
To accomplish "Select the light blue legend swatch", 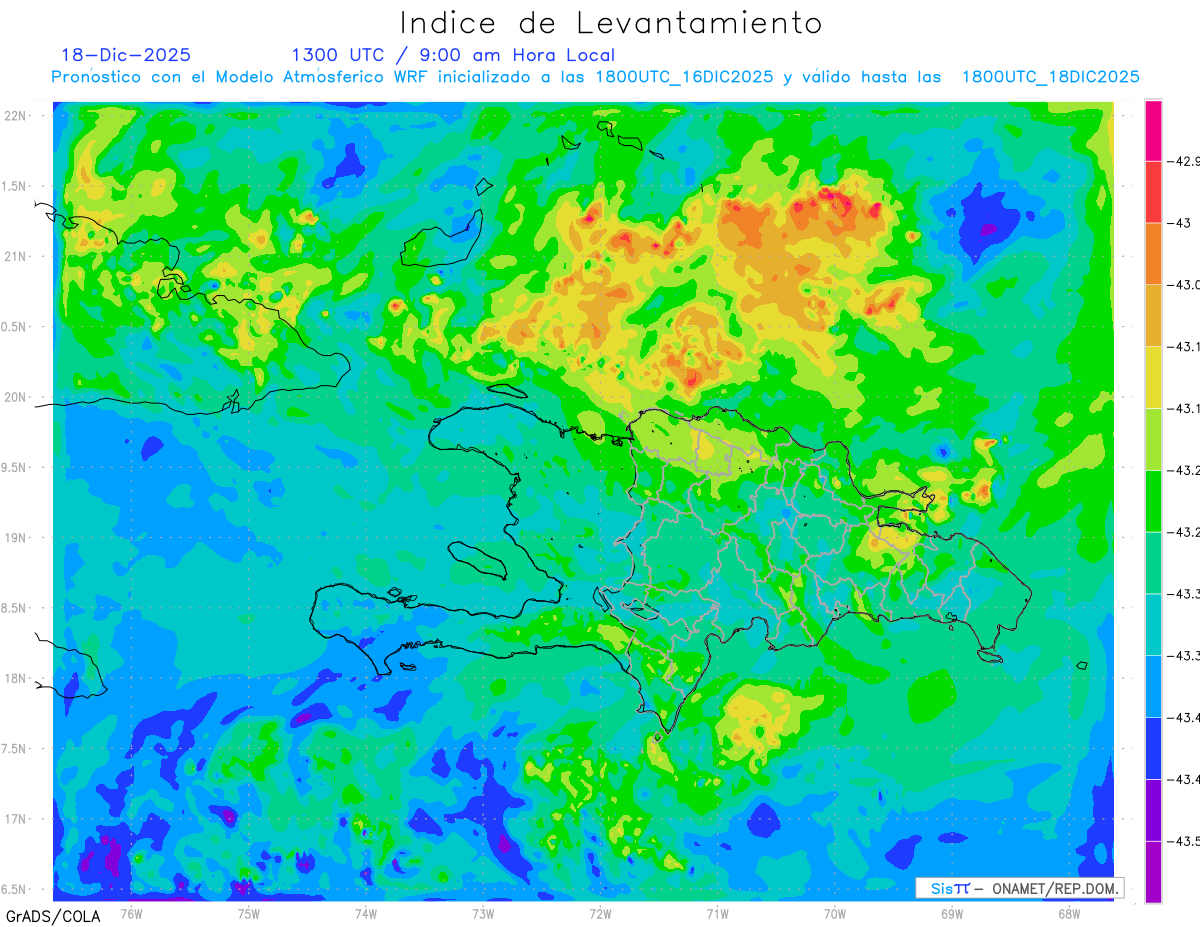I will pyautogui.click(x=1153, y=686).
